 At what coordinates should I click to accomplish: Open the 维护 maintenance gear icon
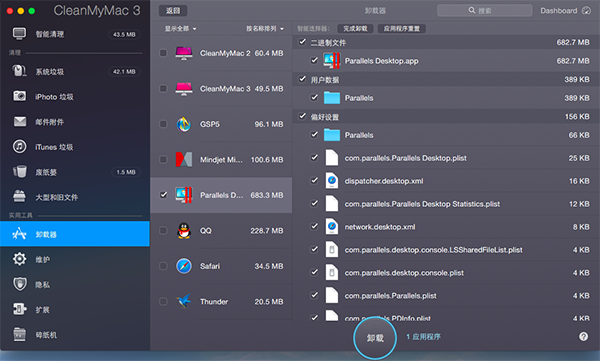coord(20,259)
